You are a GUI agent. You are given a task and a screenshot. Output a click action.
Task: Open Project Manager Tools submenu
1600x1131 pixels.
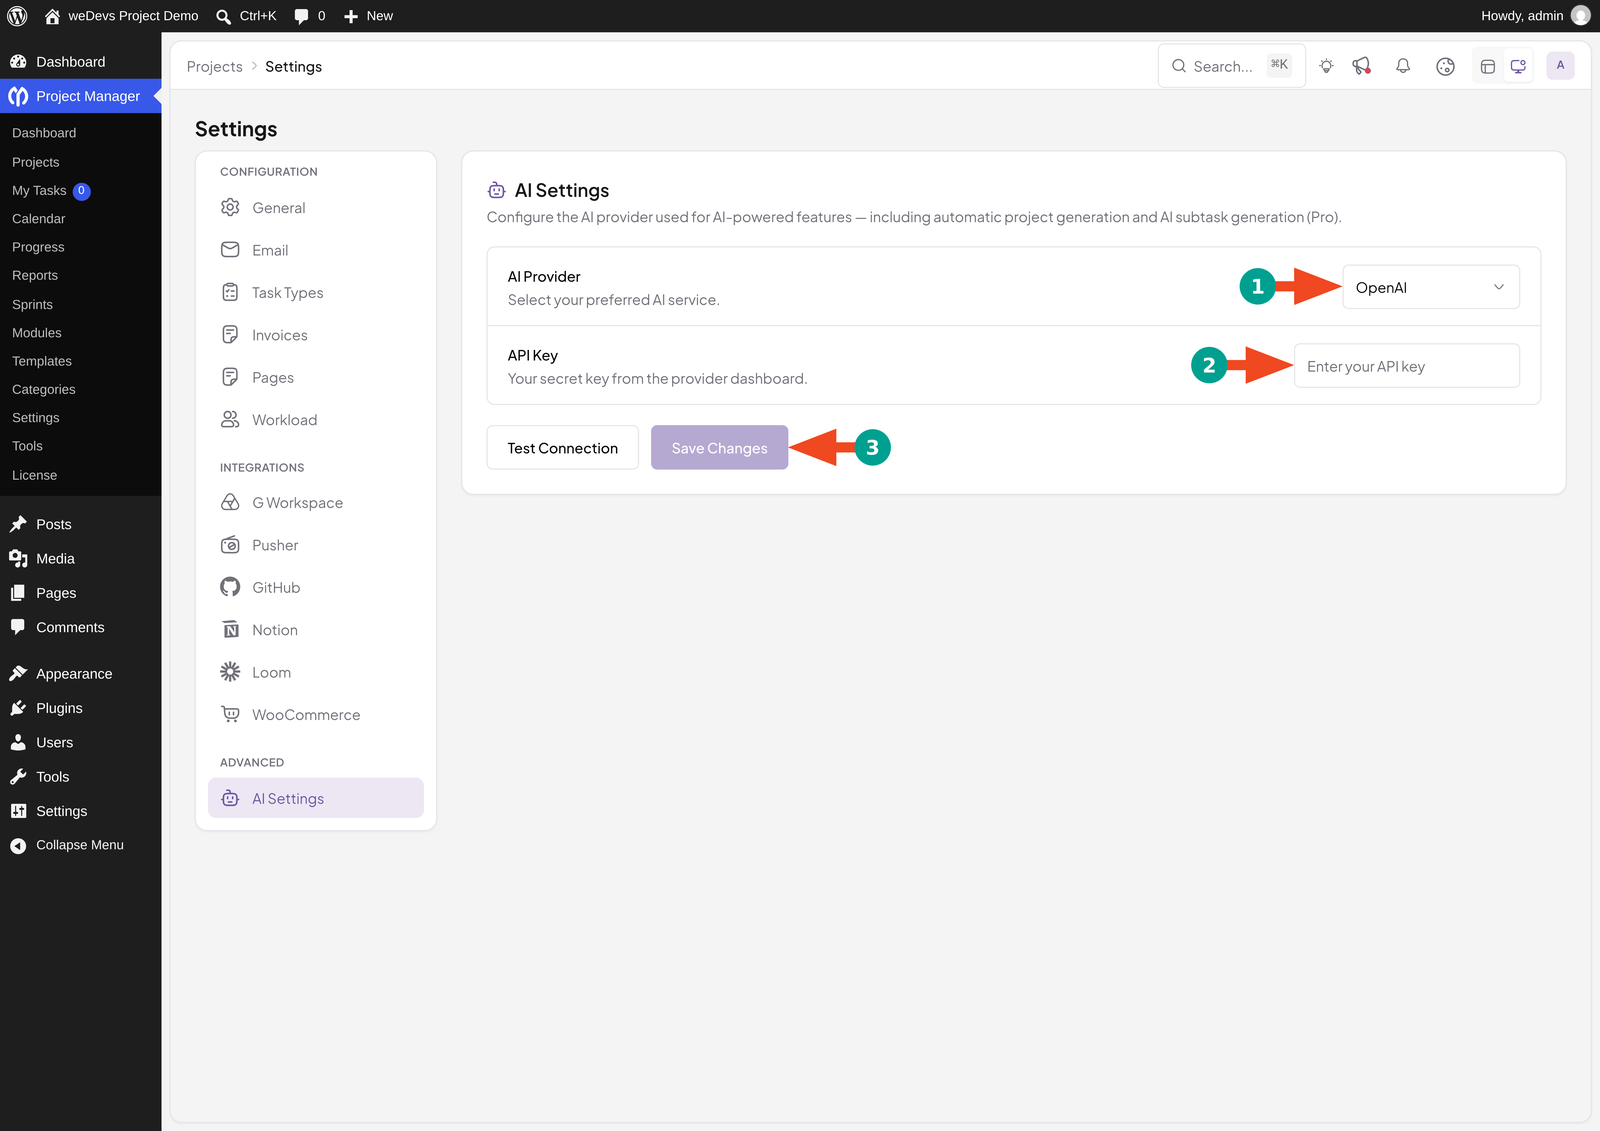(28, 446)
